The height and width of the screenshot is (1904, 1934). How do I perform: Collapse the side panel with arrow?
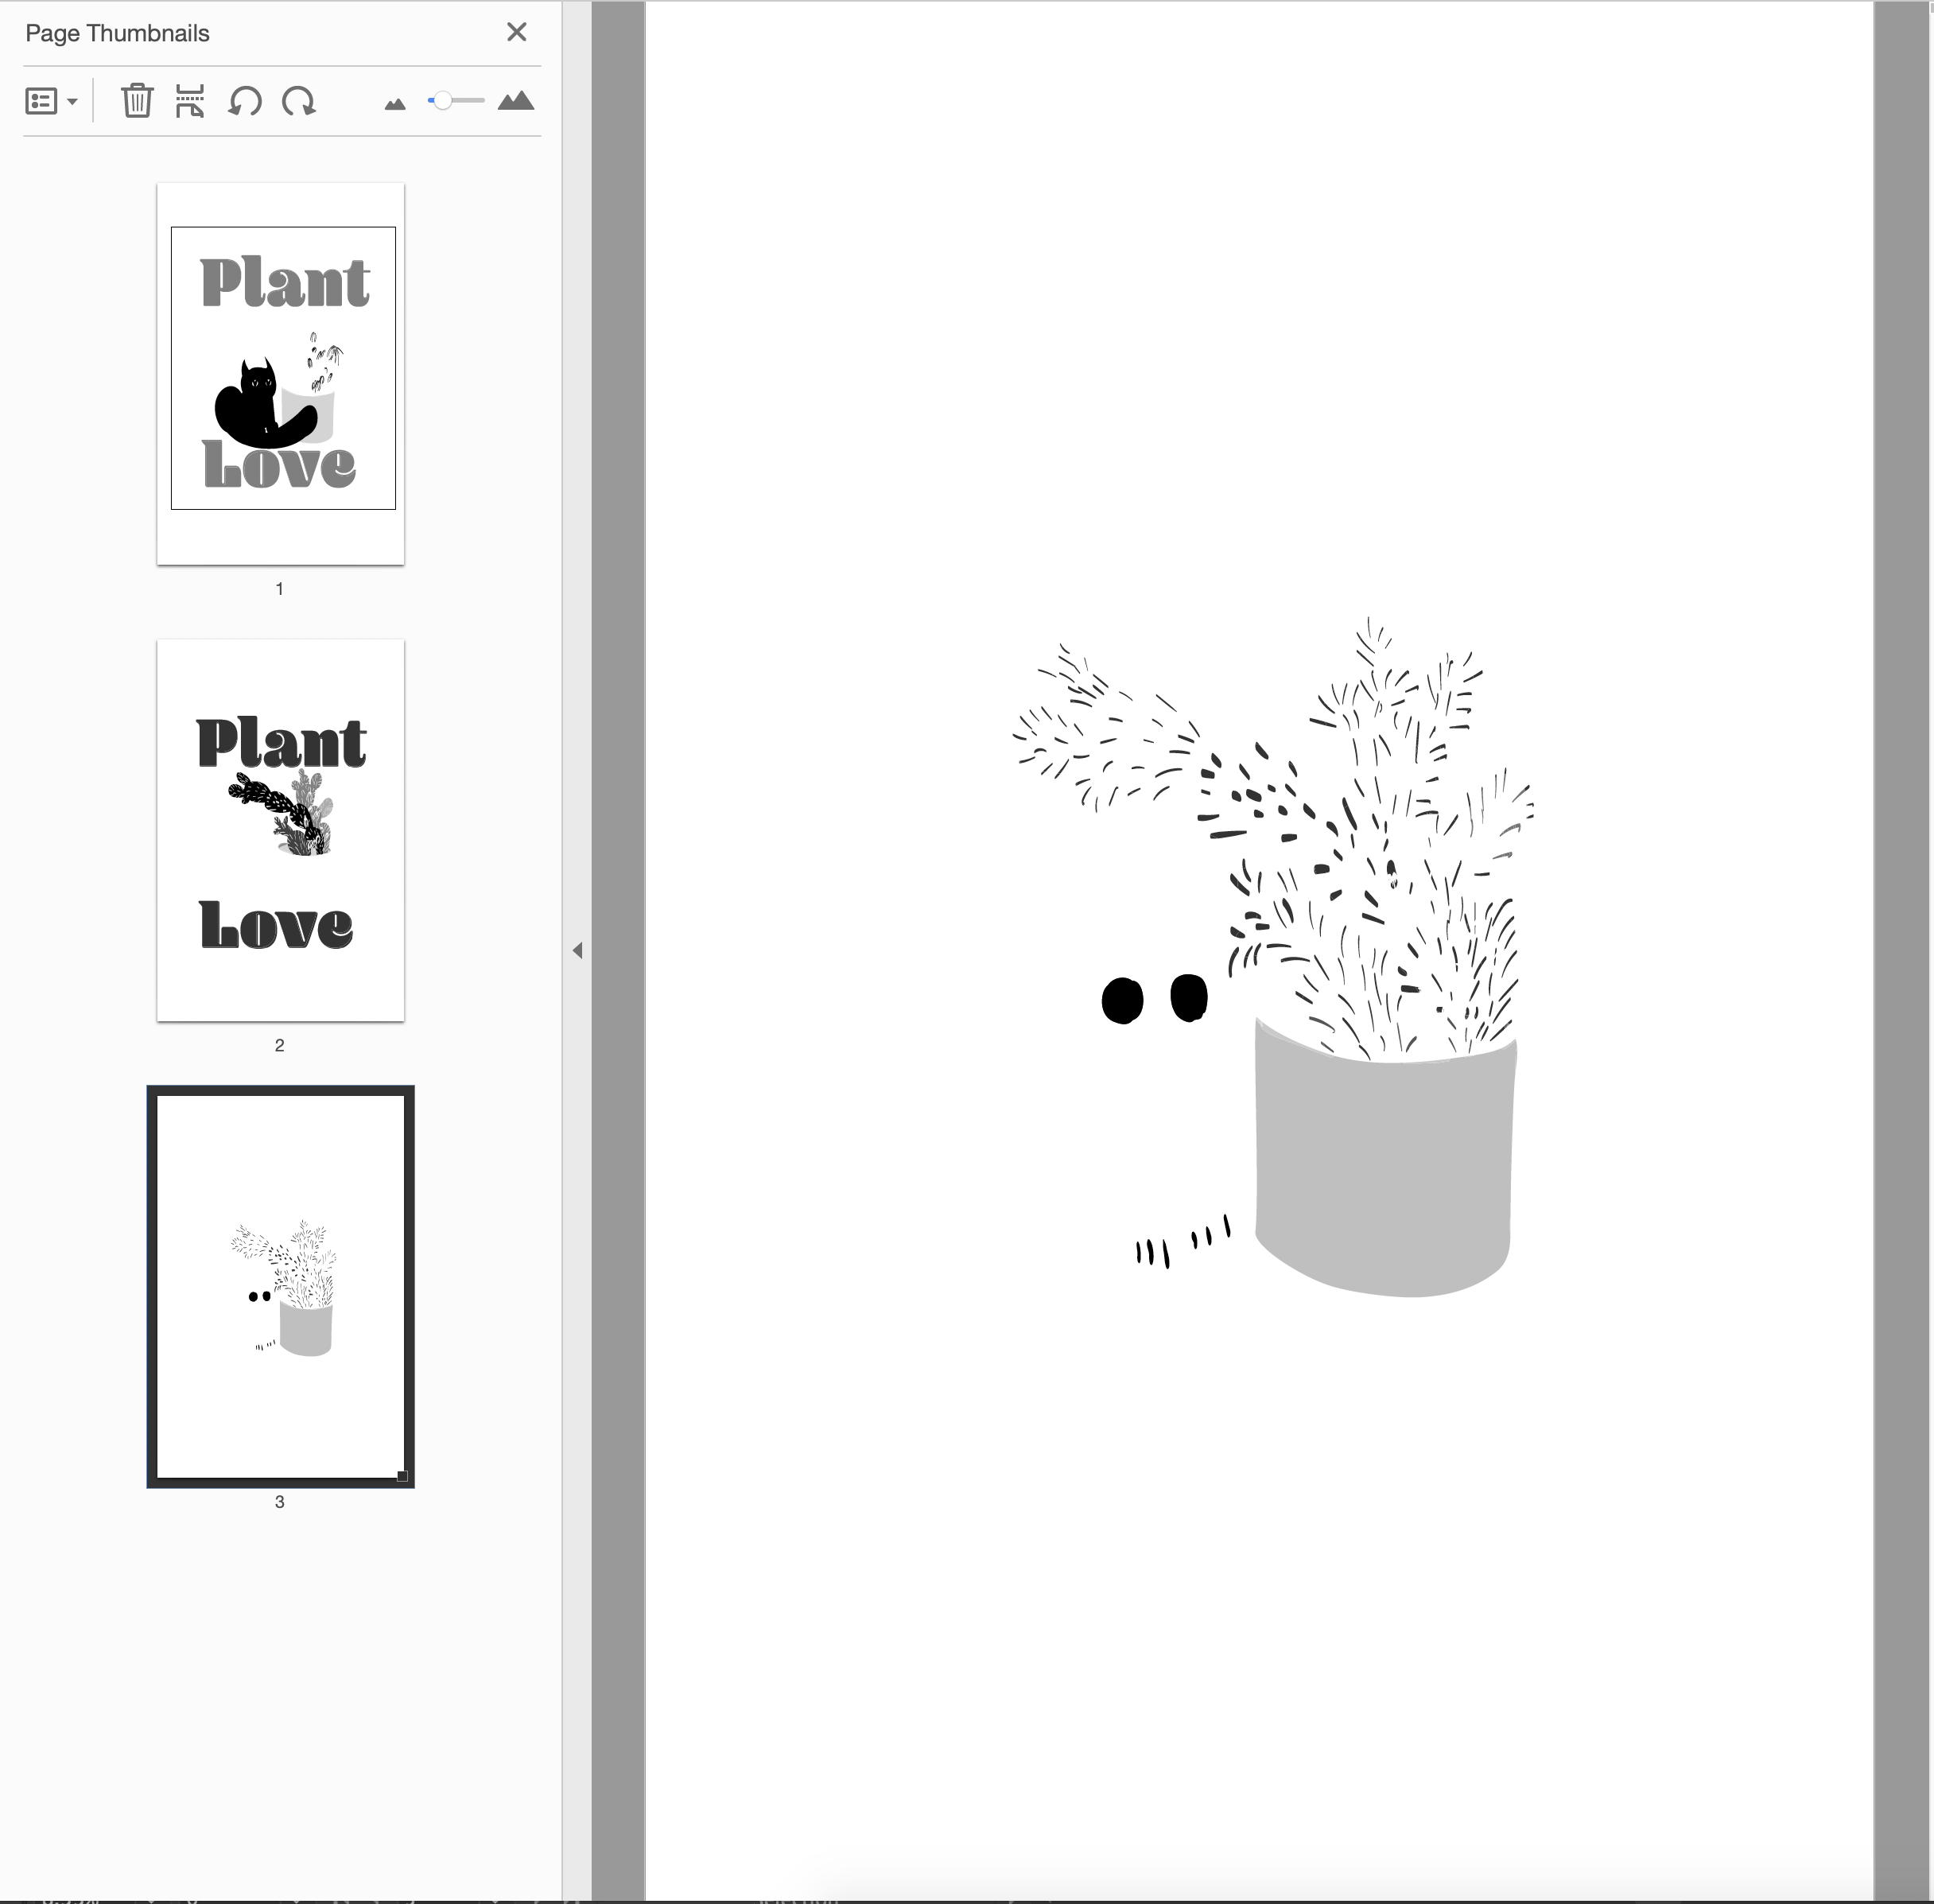(577, 950)
